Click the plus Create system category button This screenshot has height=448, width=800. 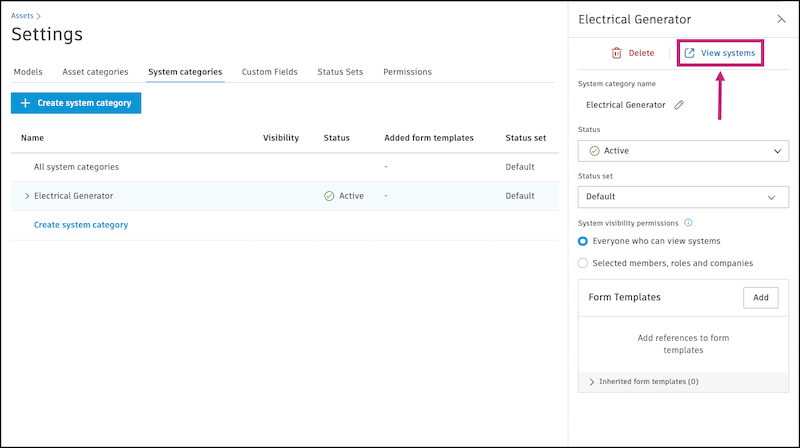76,103
